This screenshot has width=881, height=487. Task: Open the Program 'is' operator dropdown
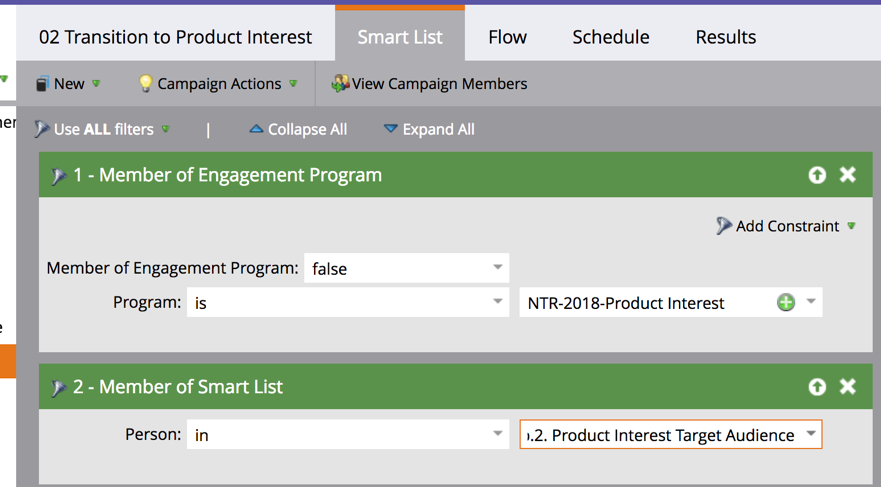pyautogui.click(x=347, y=302)
